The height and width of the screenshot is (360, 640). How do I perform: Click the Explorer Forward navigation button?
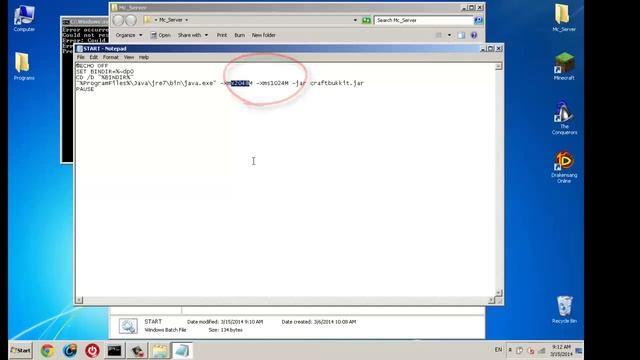click(x=131, y=20)
